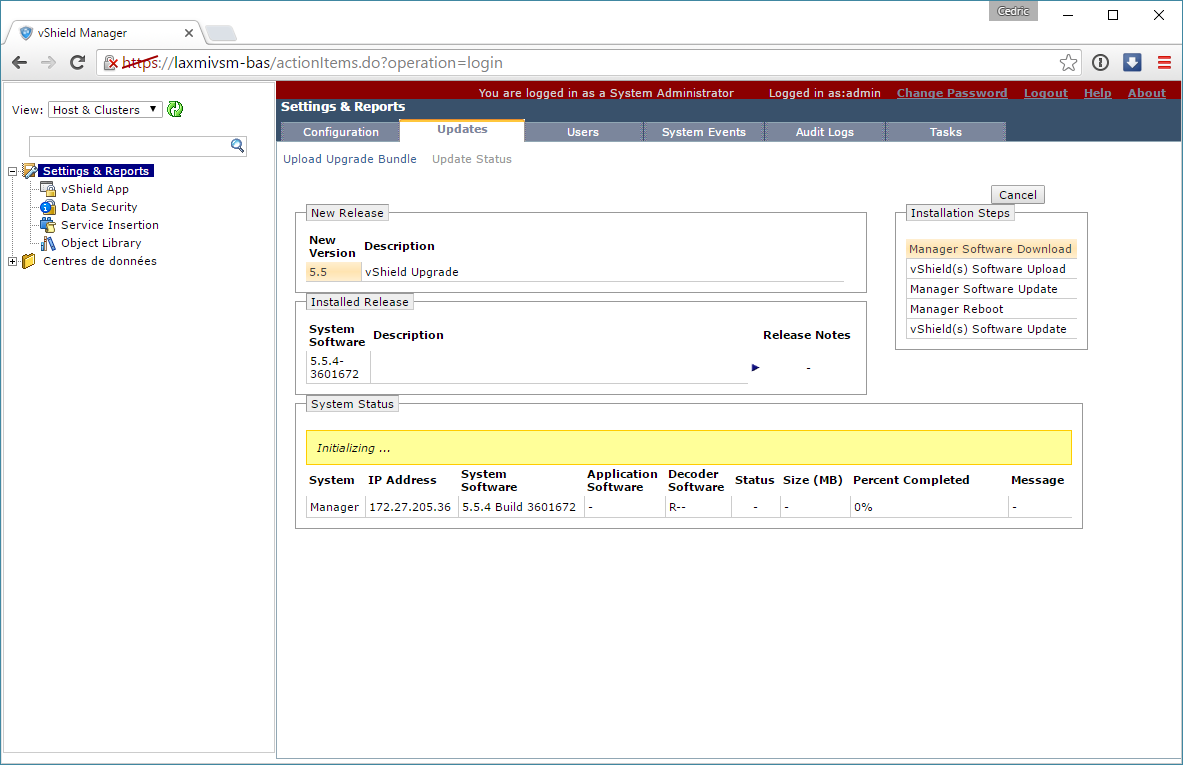The height and width of the screenshot is (765, 1183).
Task: Click Upload Upgrade Bundle link
Action: [x=350, y=159]
